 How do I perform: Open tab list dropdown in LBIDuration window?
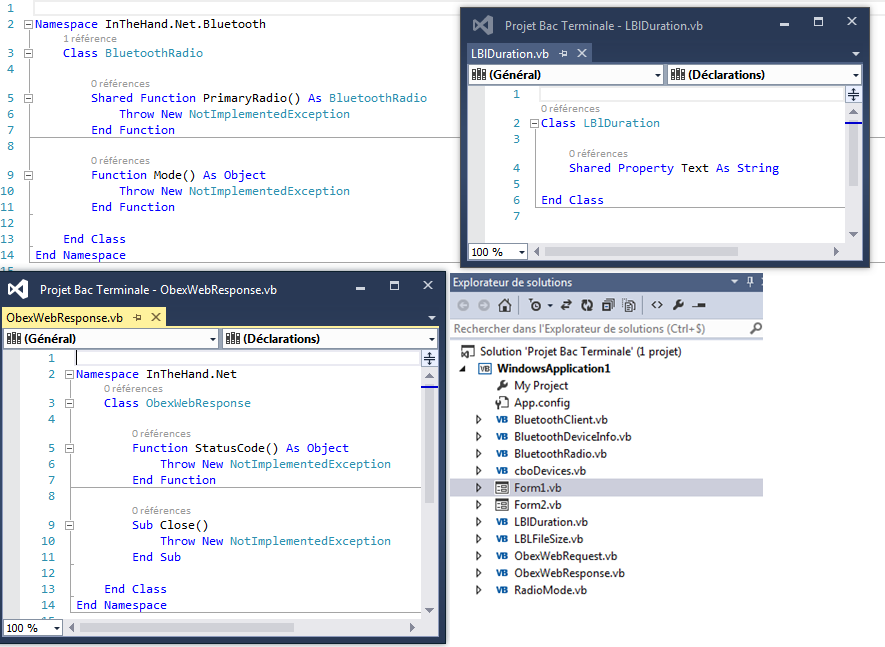[856, 54]
